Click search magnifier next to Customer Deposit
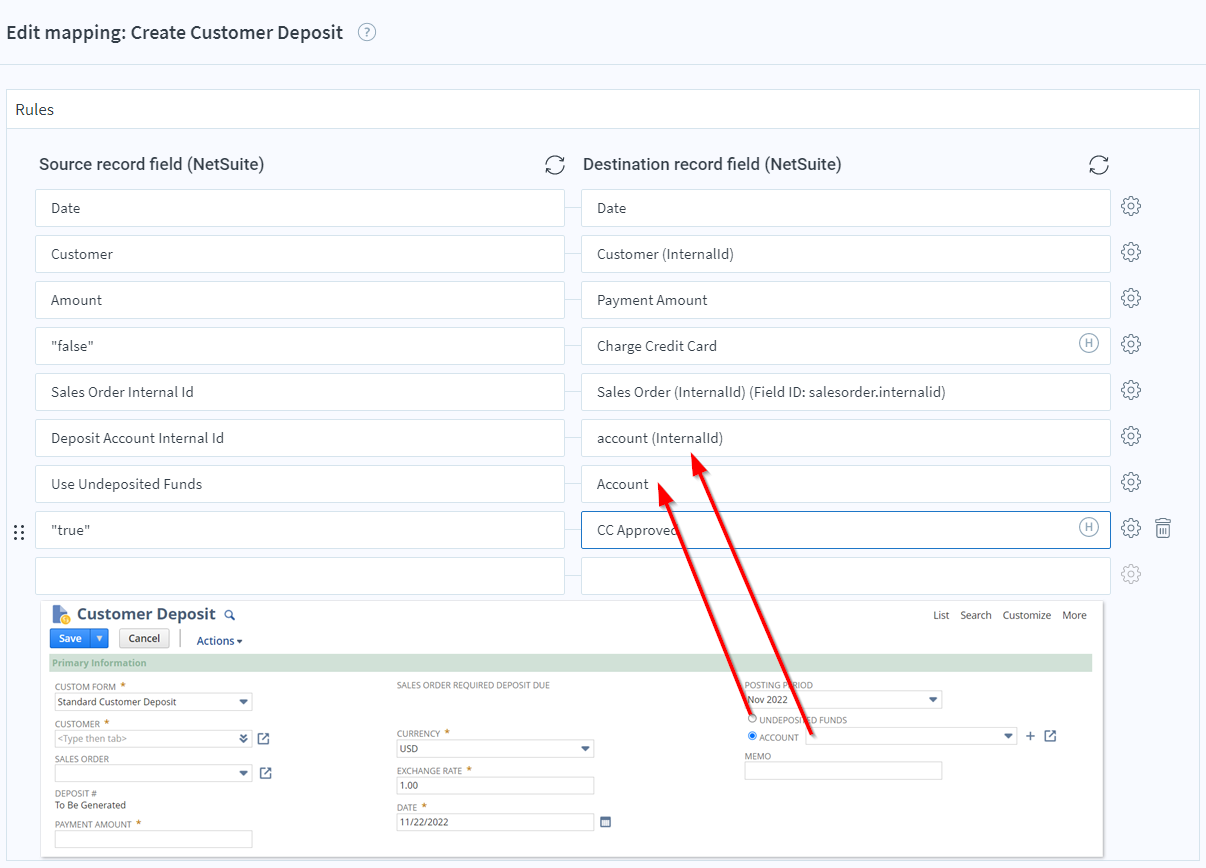This screenshot has height=868, width=1206. [x=229, y=615]
